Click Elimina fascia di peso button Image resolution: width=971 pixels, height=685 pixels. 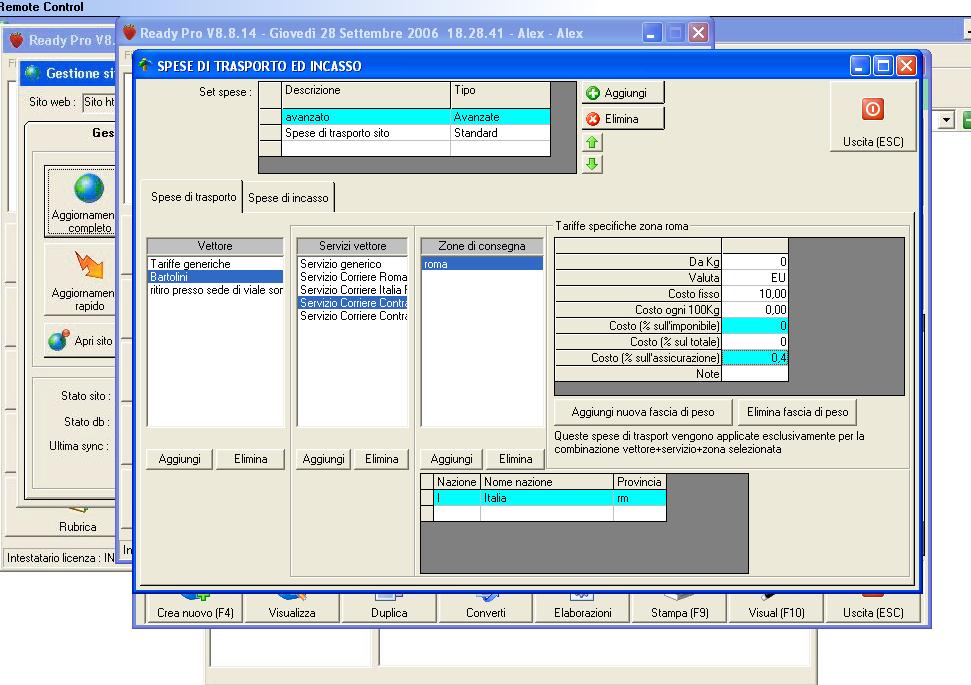(798, 412)
